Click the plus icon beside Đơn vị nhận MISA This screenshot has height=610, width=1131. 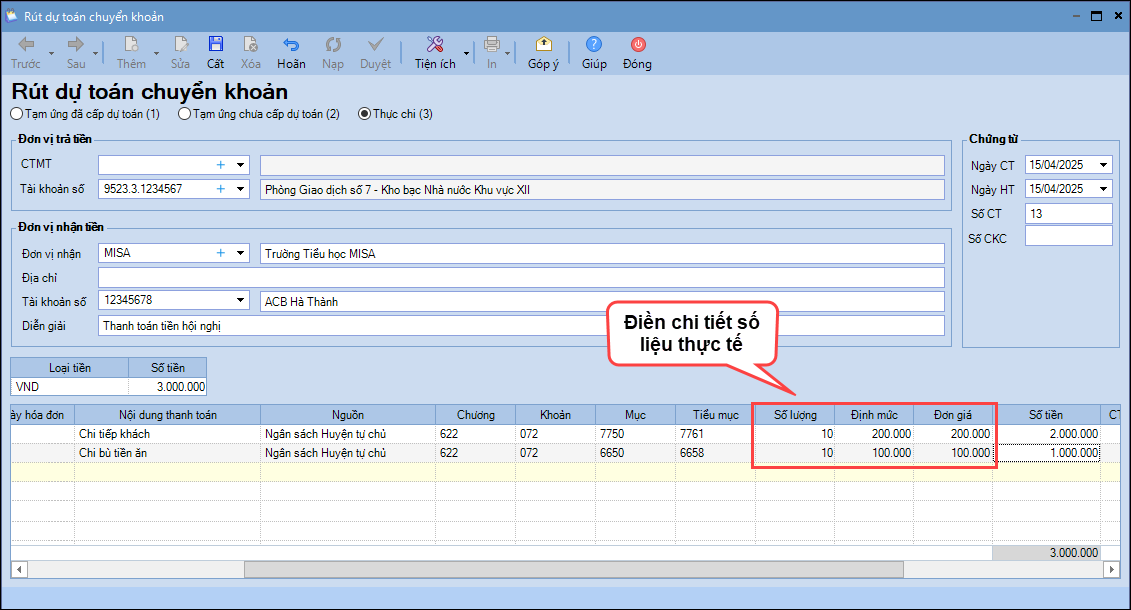point(221,253)
